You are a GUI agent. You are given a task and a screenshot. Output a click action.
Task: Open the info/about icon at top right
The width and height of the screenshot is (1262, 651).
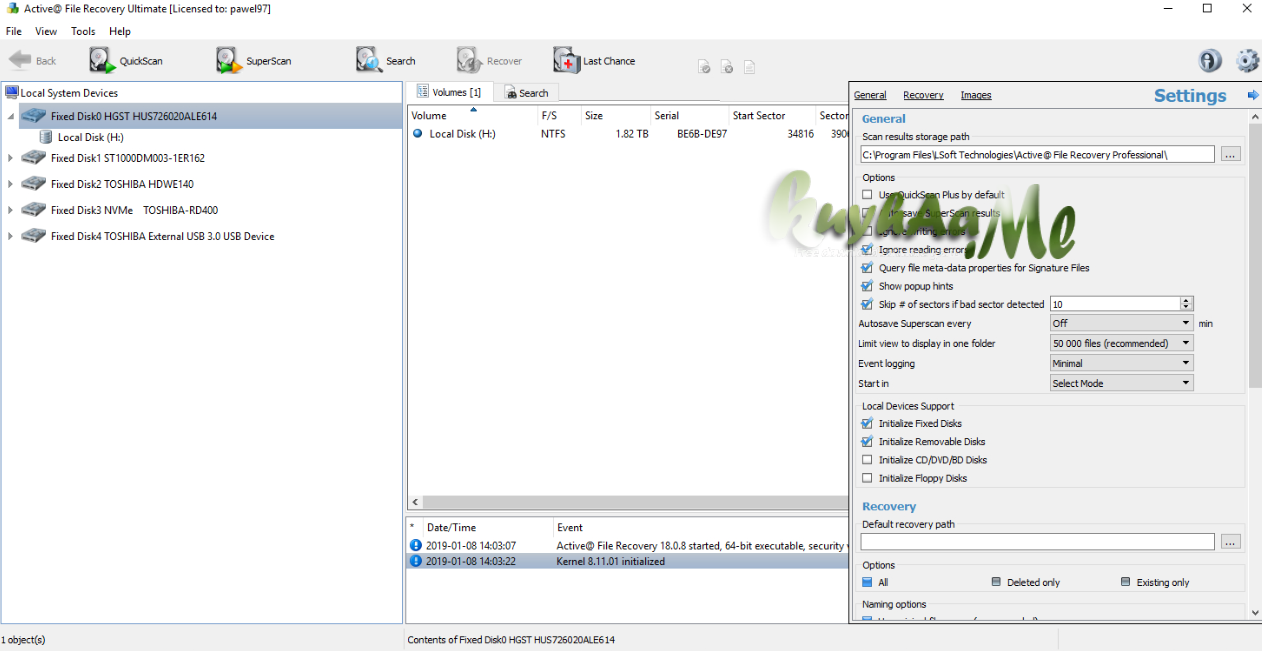(x=1210, y=61)
